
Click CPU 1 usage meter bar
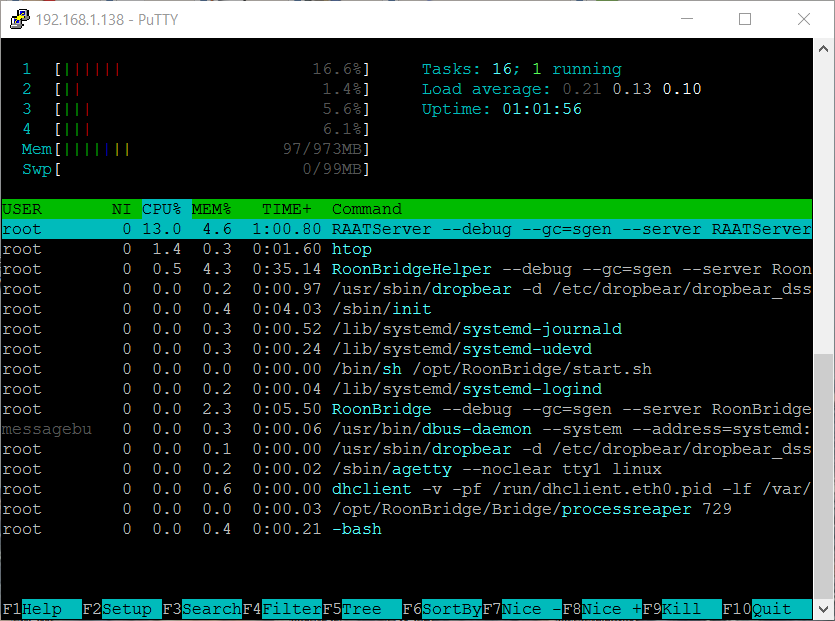[x=212, y=69]
